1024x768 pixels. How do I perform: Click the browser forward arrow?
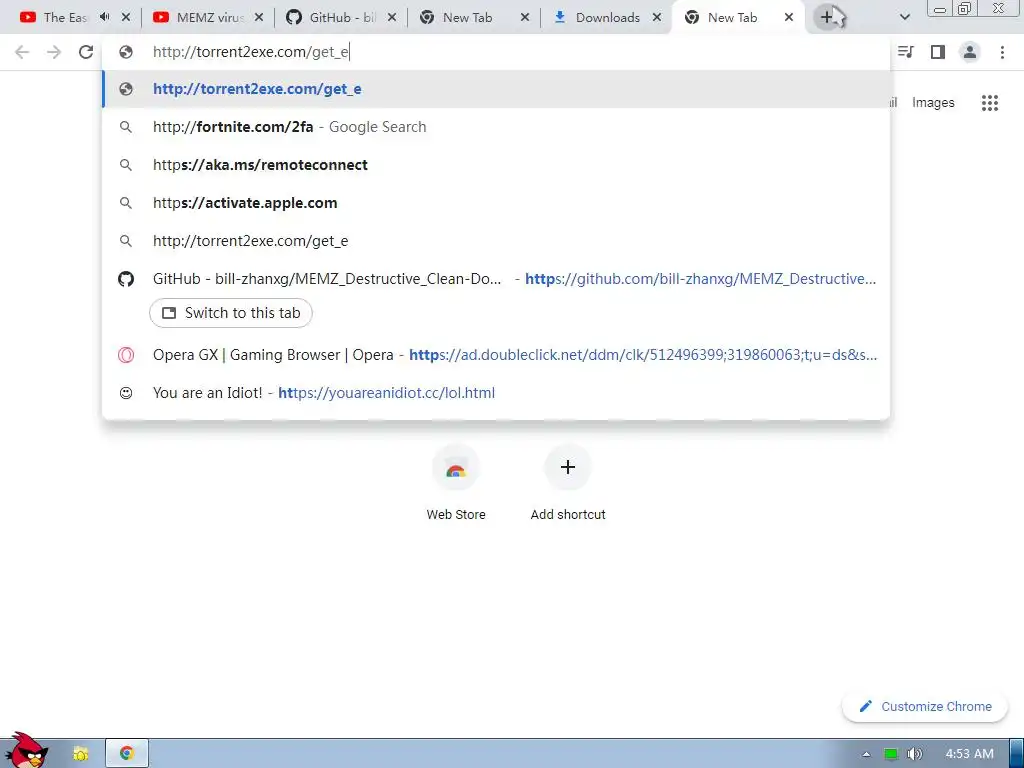[54, 52]
